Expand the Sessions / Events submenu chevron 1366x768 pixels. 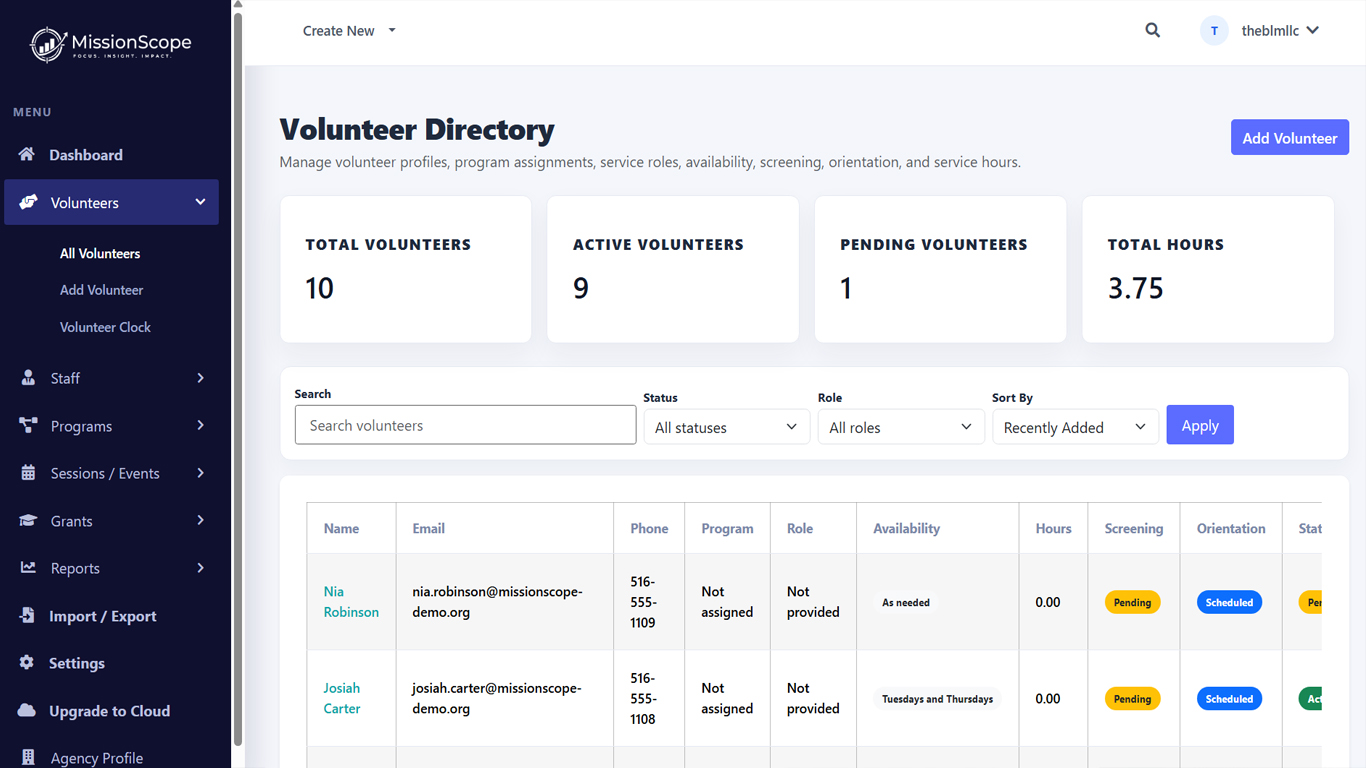click(200, 473)
